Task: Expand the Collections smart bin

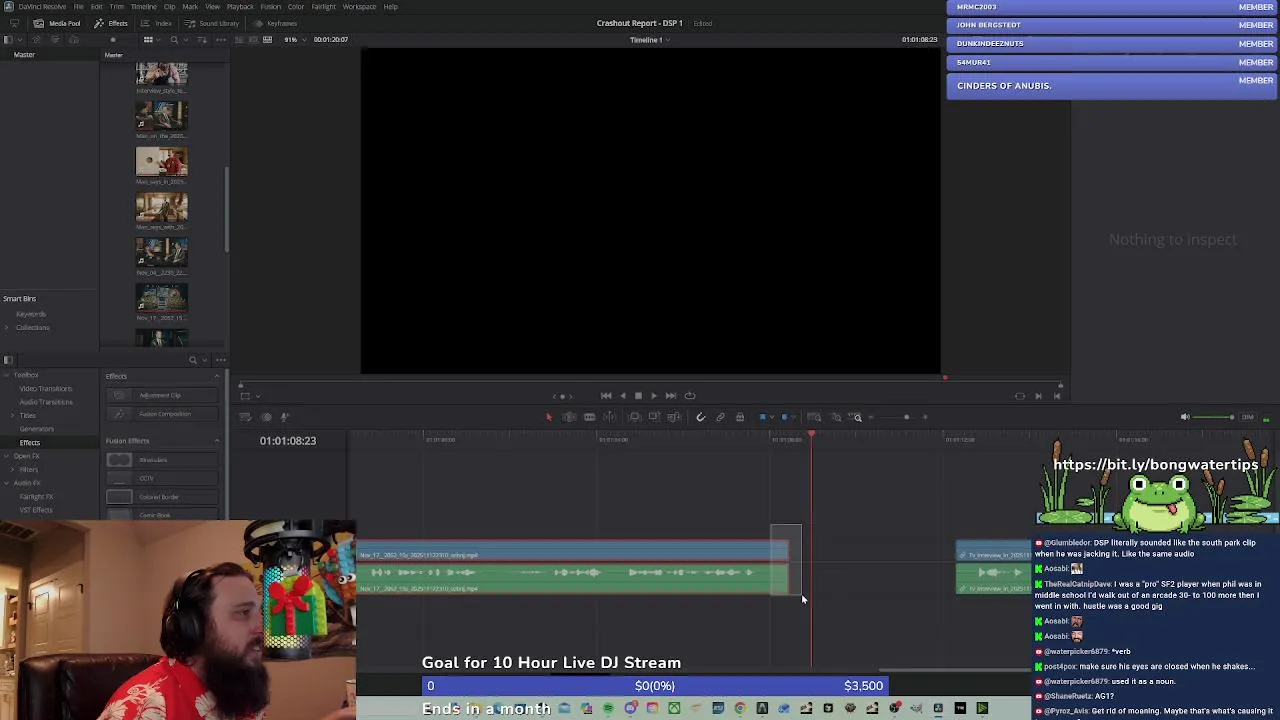Action: pos(7,328)
